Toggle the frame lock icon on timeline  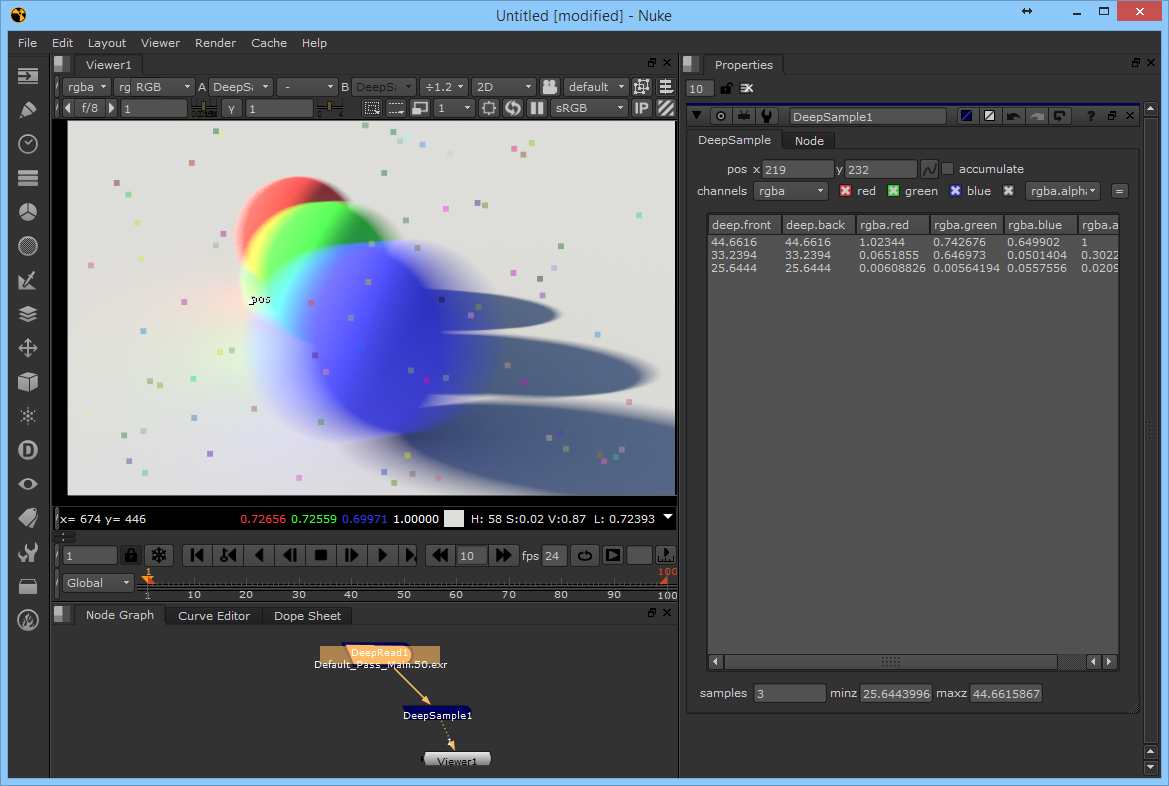click(130, 555)
